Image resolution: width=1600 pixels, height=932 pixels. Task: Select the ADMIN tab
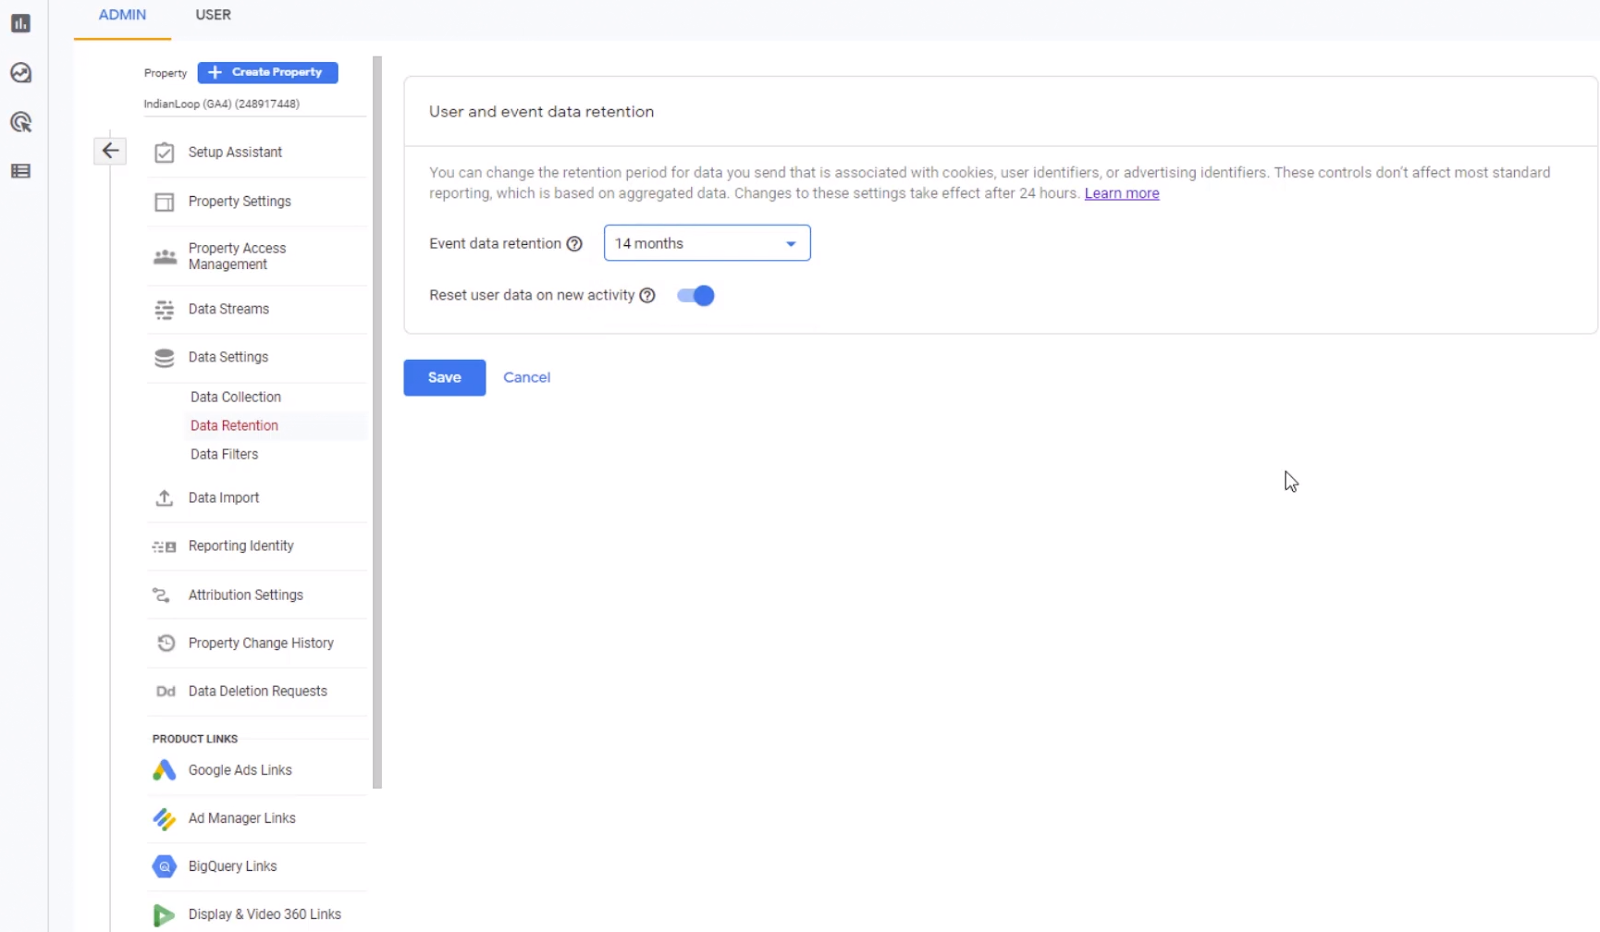pyautogui.click(x=122, y=15)
